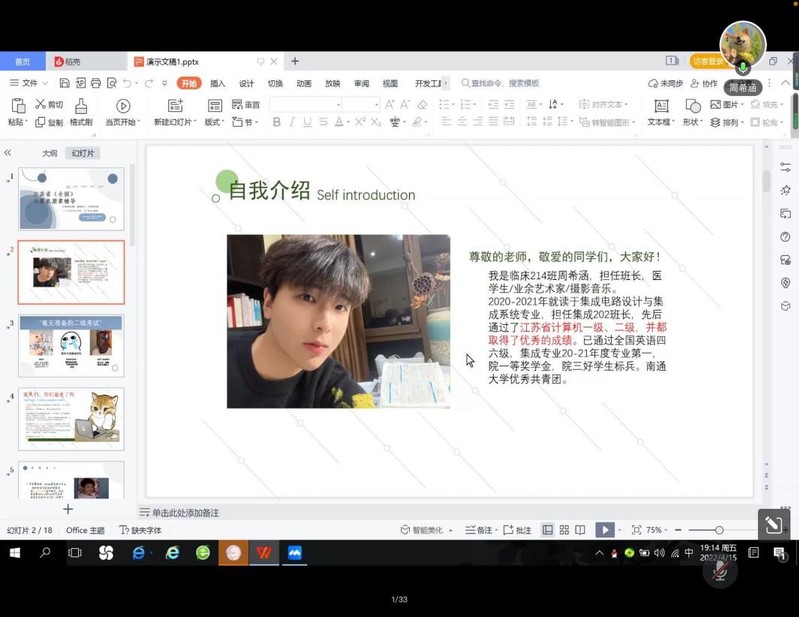Click the Collaborate (协作) button

click(x=704, y=83)
